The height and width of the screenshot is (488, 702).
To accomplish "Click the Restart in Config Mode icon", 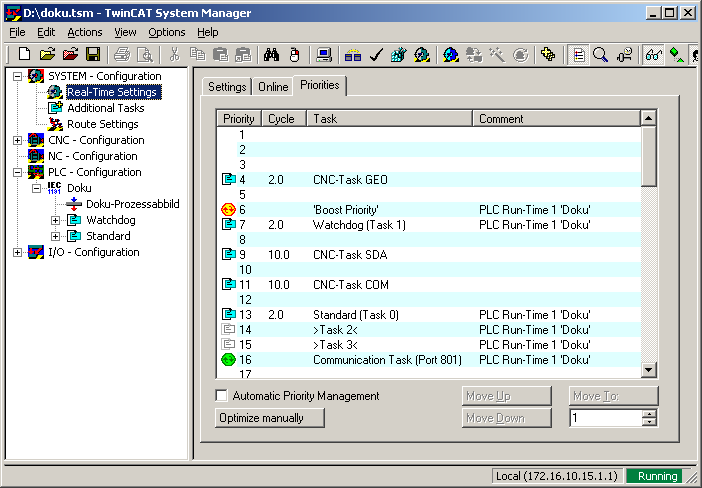I will click(451, 55).
